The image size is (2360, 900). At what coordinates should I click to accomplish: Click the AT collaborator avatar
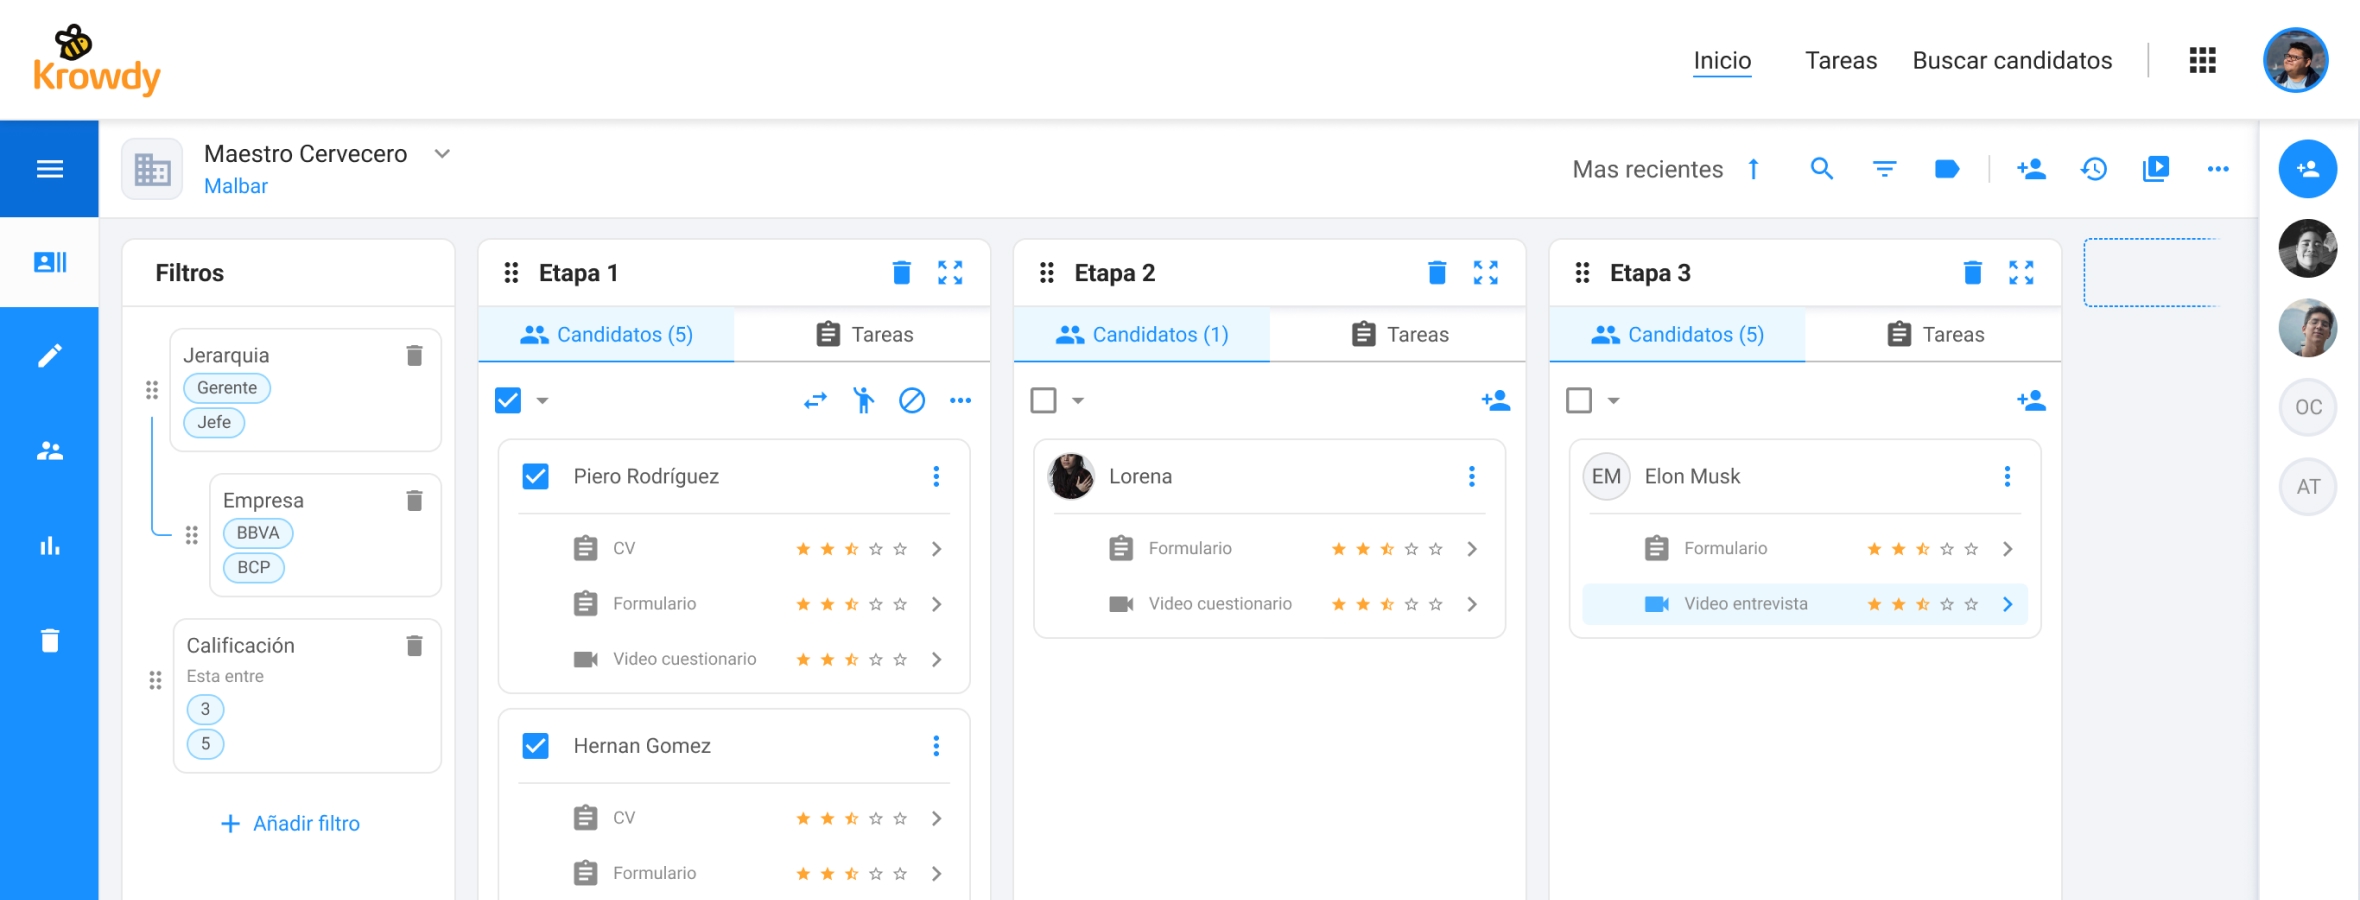pyautogui.click(x=2308, y=487)
